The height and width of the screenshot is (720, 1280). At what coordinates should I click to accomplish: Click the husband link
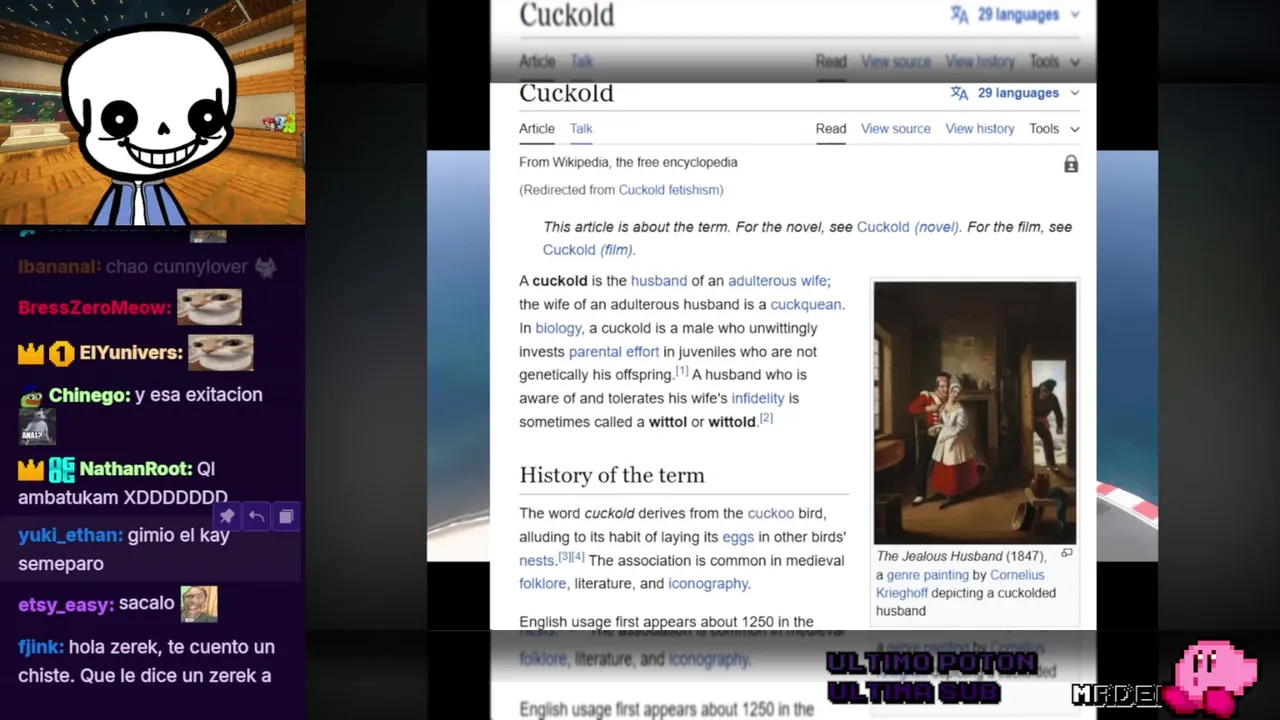click(659, 281)
